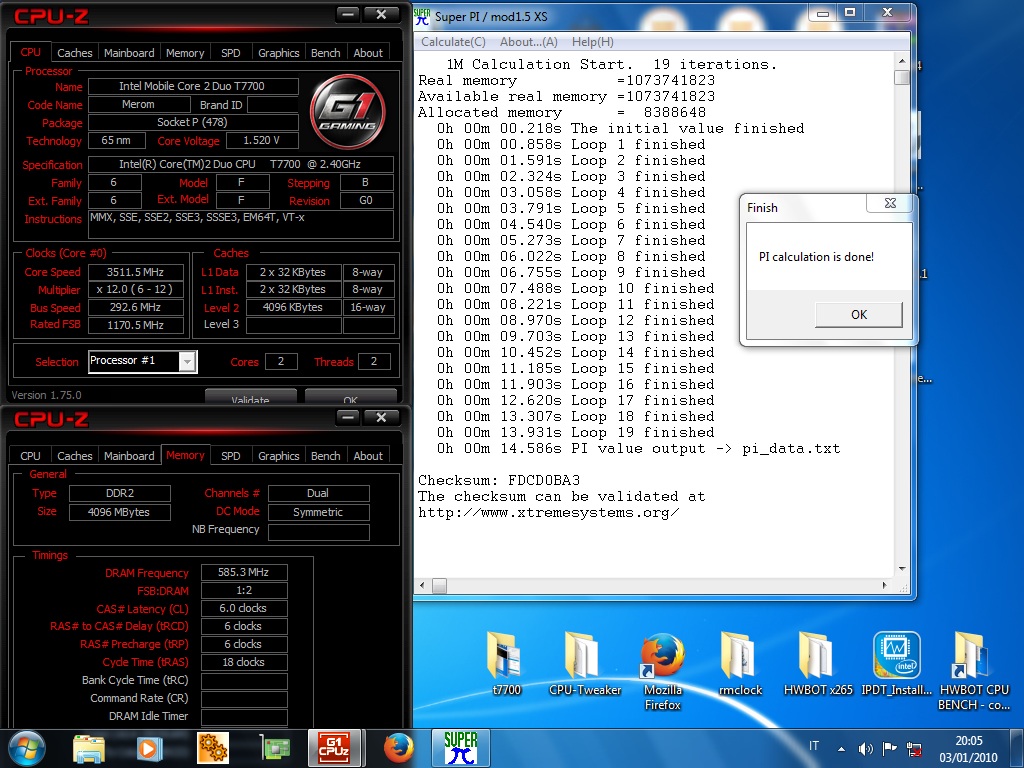Switch to the Super PI taskbar button
1024x768 pixels.
[460, 748]
